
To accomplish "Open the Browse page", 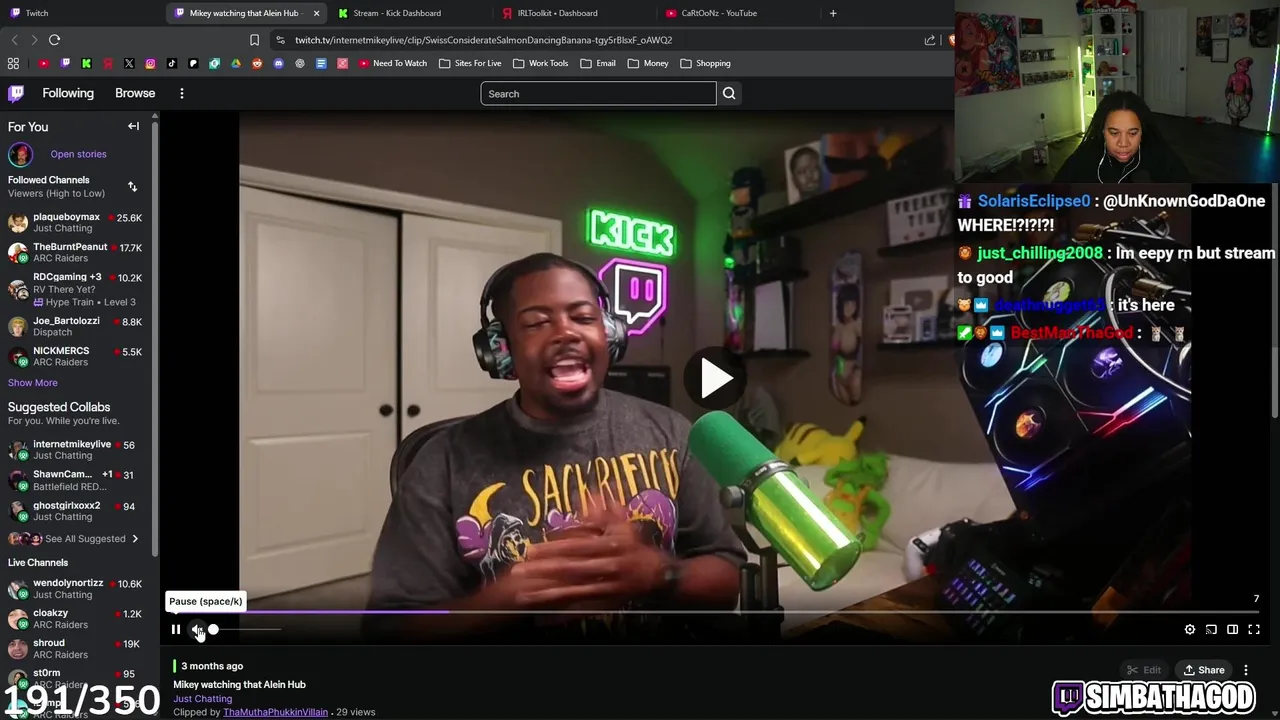I will point(135,93).
